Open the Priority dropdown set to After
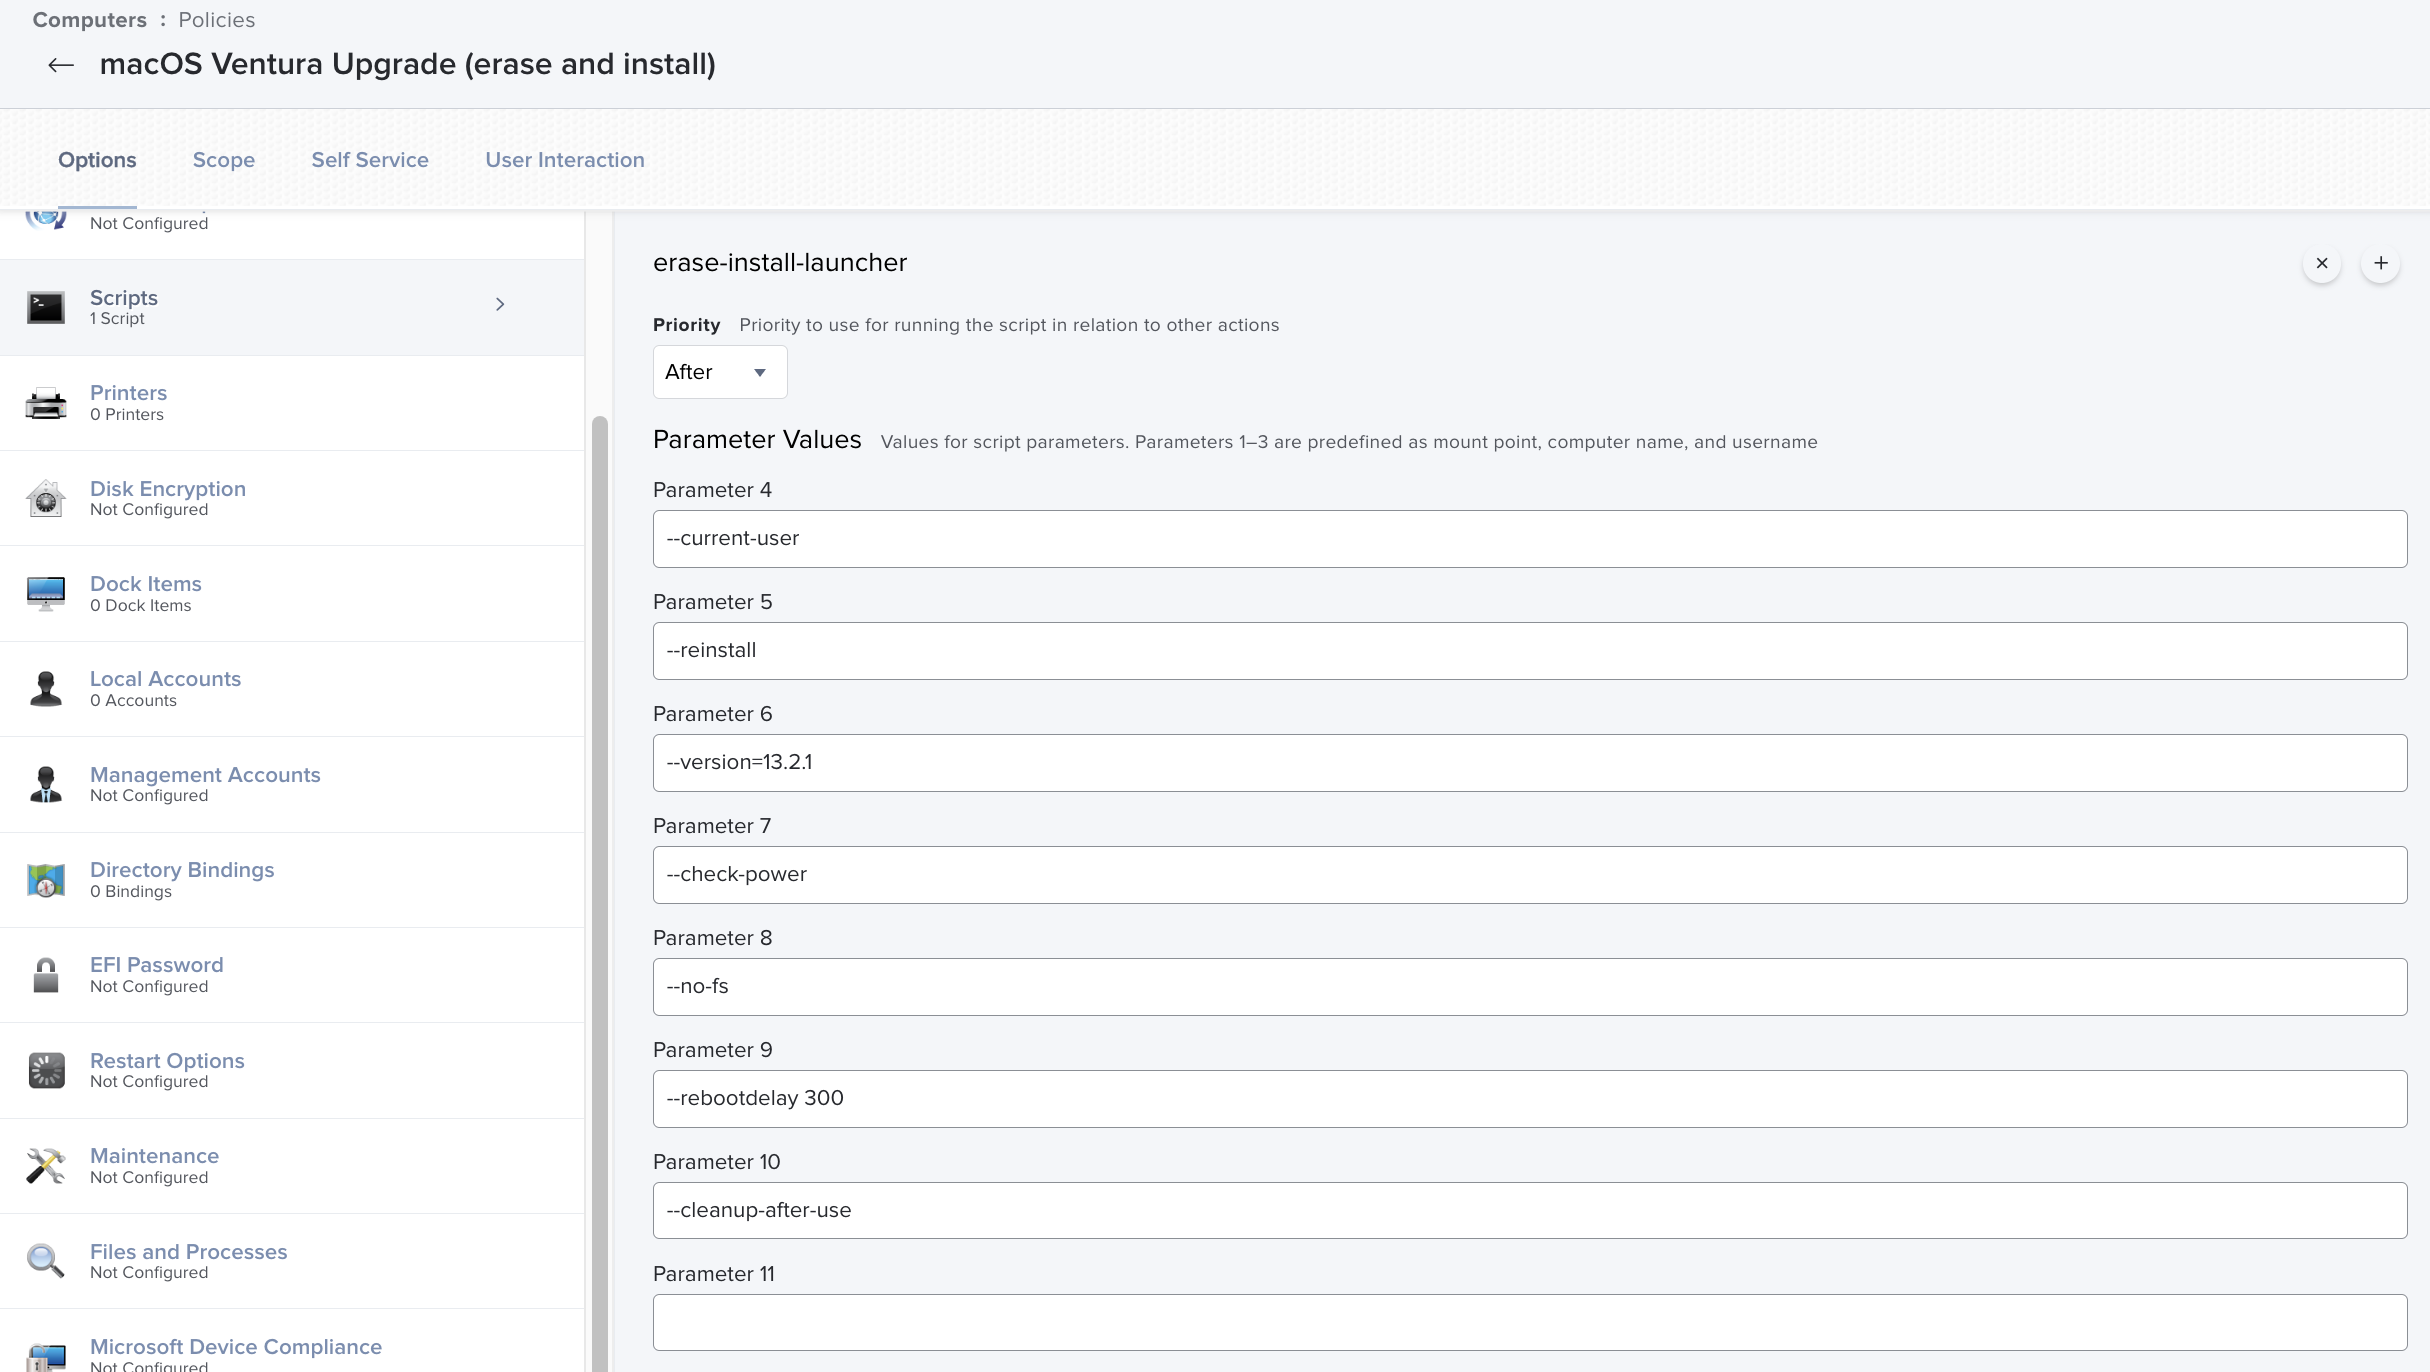The height and width of the screenshot is (1372, 2430). [719, 371]
